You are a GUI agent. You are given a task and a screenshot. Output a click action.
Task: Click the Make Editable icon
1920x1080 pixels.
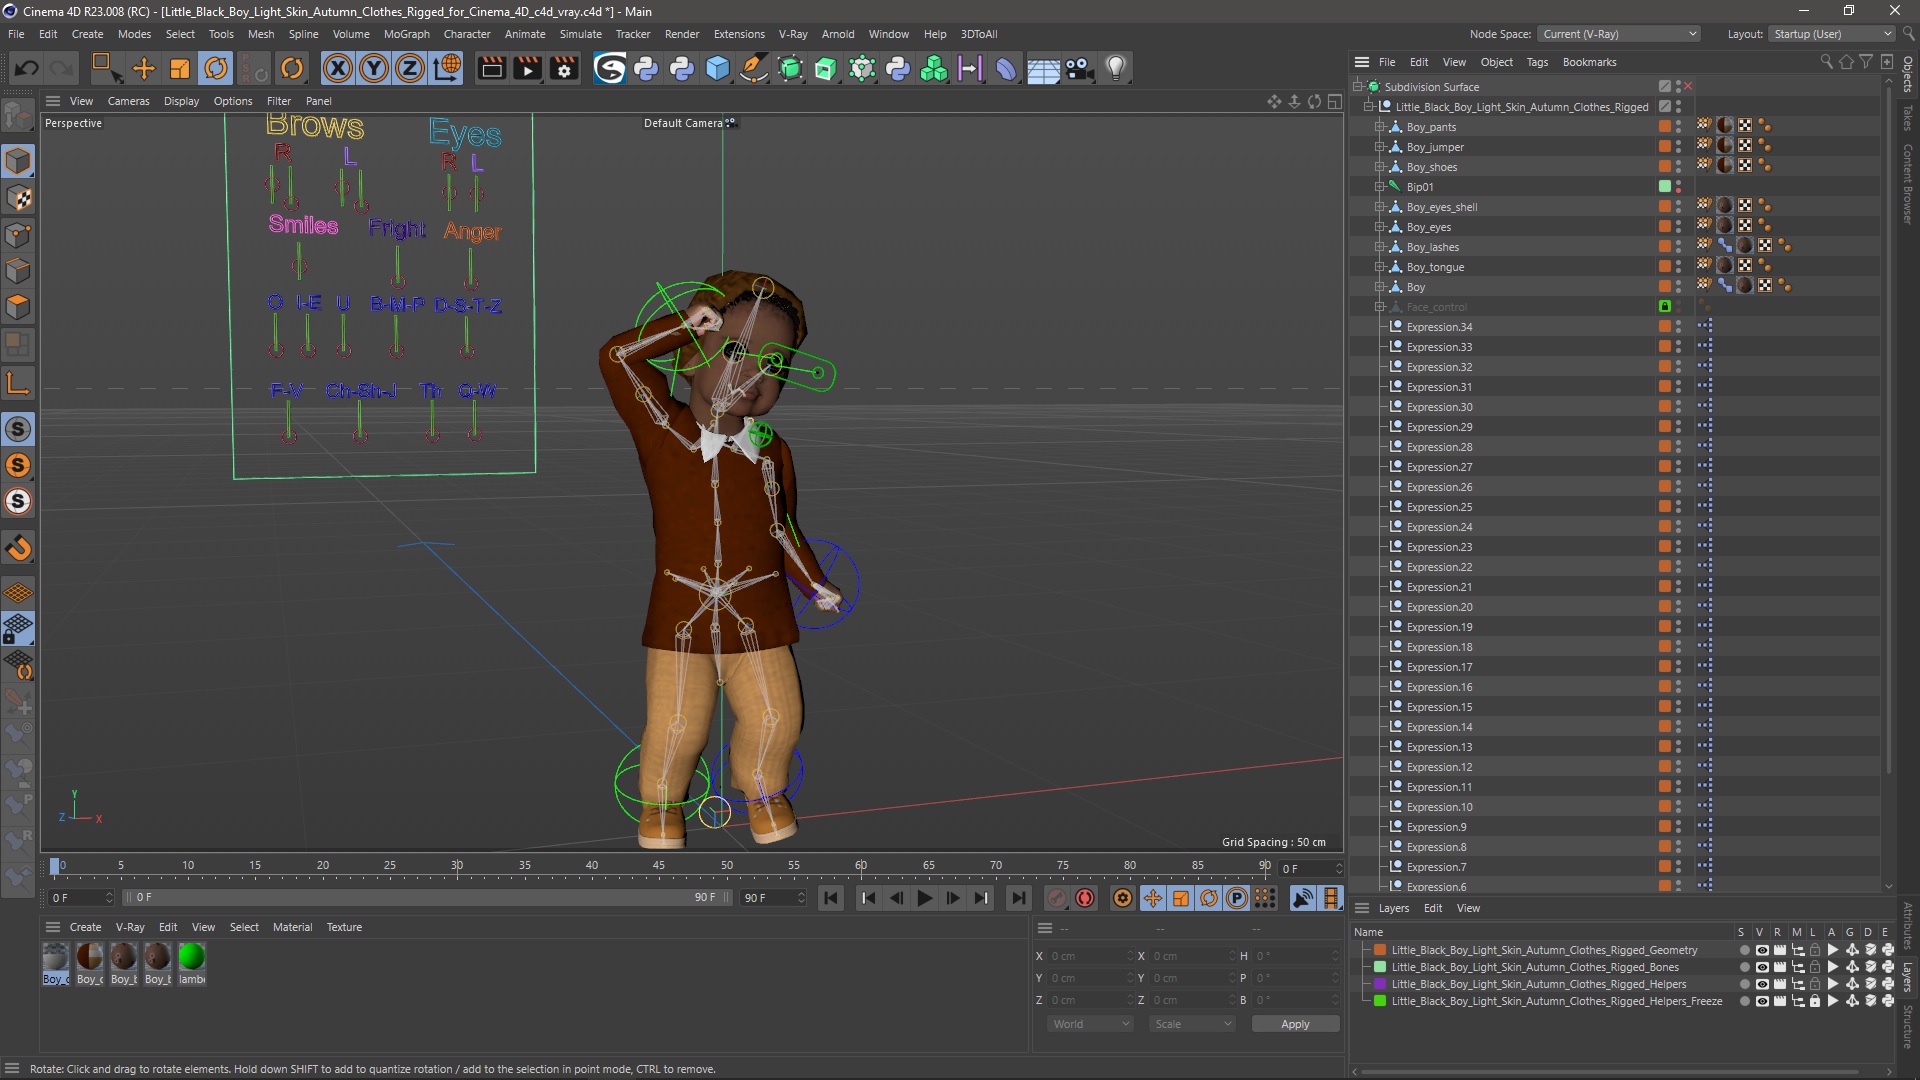(x=18, y=117)
